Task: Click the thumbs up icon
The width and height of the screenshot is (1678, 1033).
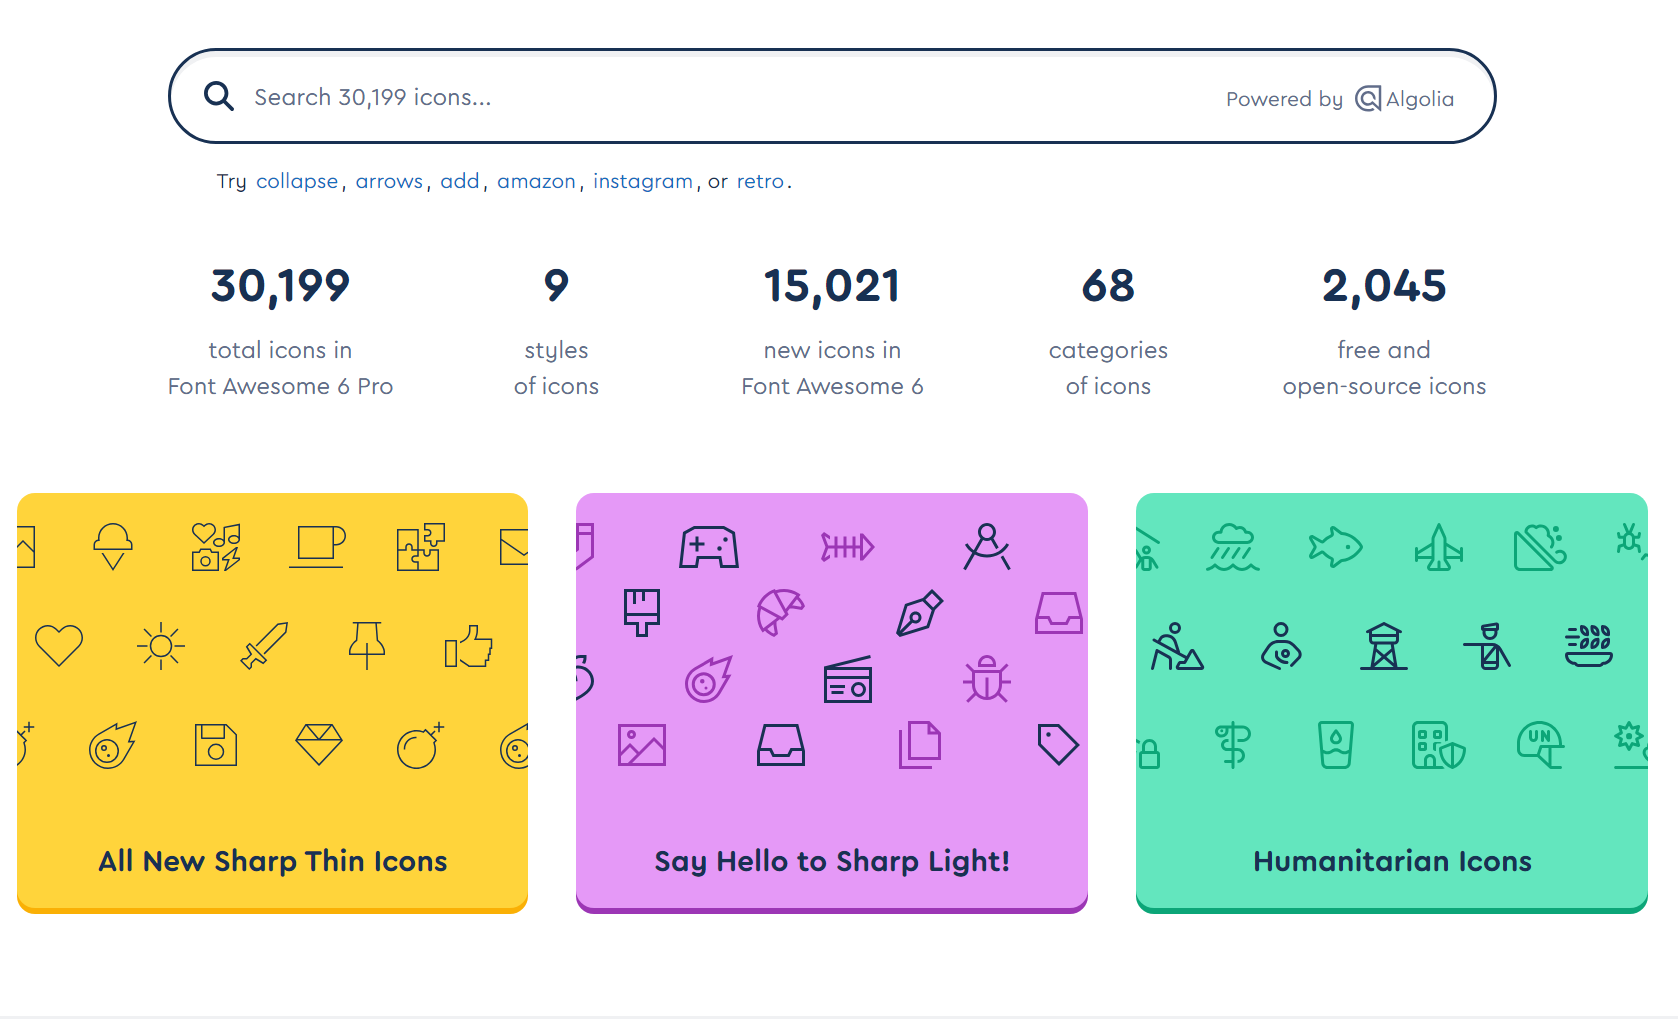Action: [x=469, y=646]
